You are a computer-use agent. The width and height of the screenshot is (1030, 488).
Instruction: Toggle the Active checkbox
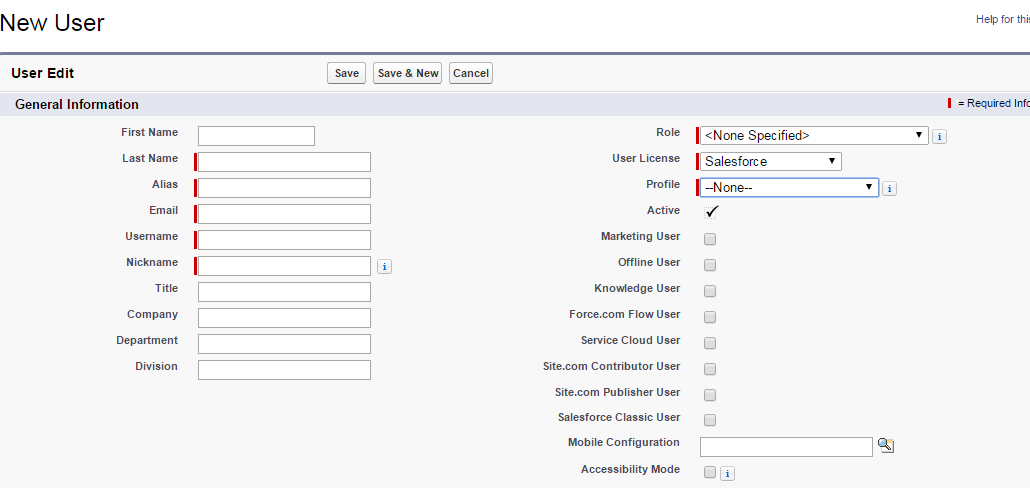(711, 212)
